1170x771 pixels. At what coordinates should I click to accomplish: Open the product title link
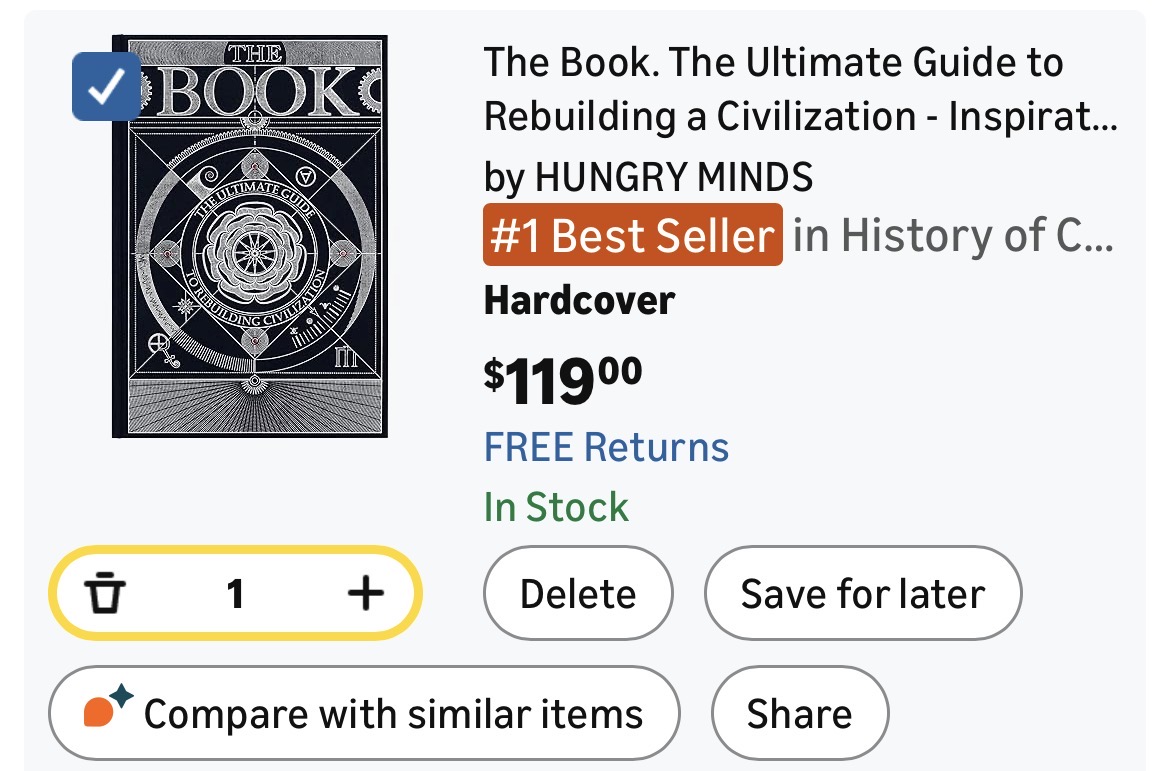tap(798, 91)
